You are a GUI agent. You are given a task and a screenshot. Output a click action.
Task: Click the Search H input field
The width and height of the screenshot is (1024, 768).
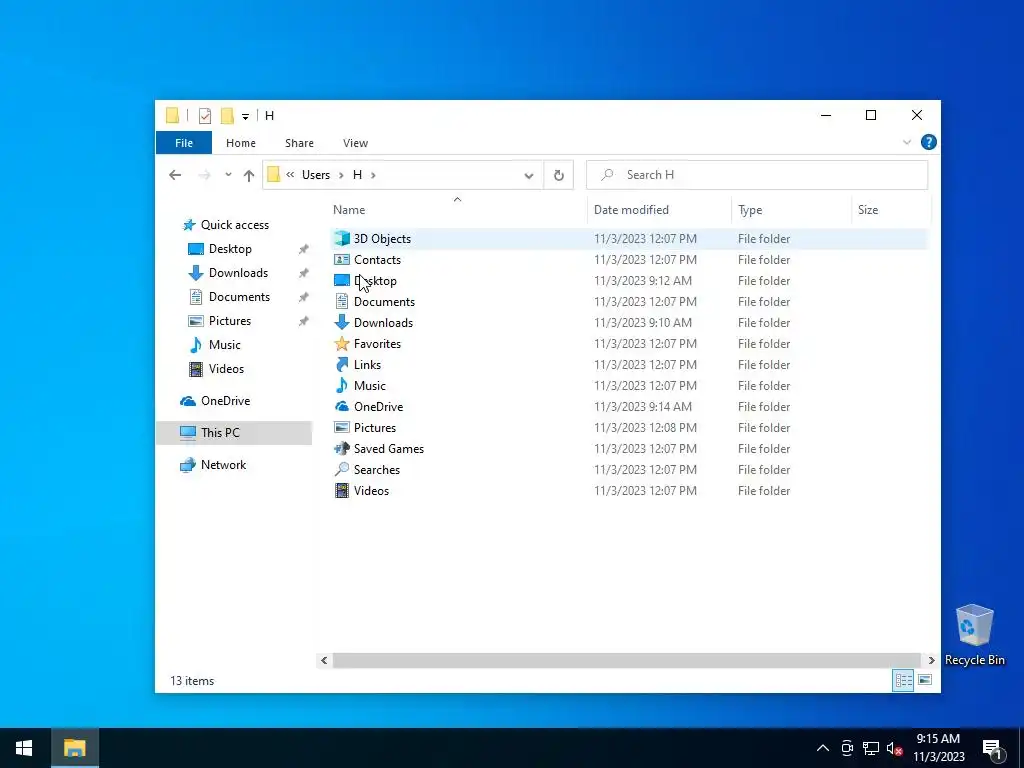point(757,175)
